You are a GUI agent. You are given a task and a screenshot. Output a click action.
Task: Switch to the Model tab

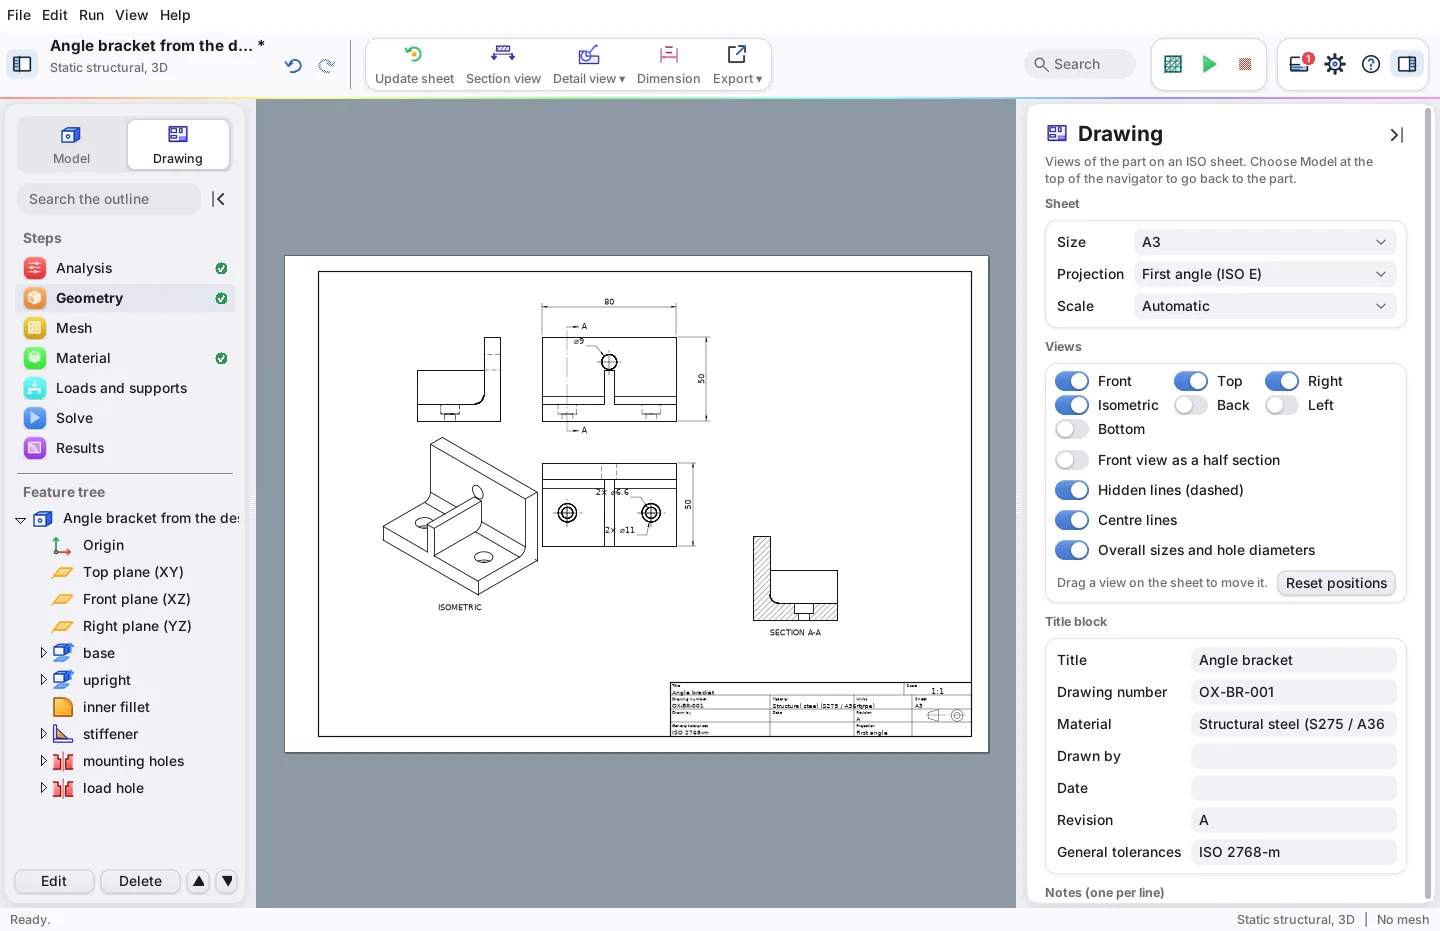71,145
